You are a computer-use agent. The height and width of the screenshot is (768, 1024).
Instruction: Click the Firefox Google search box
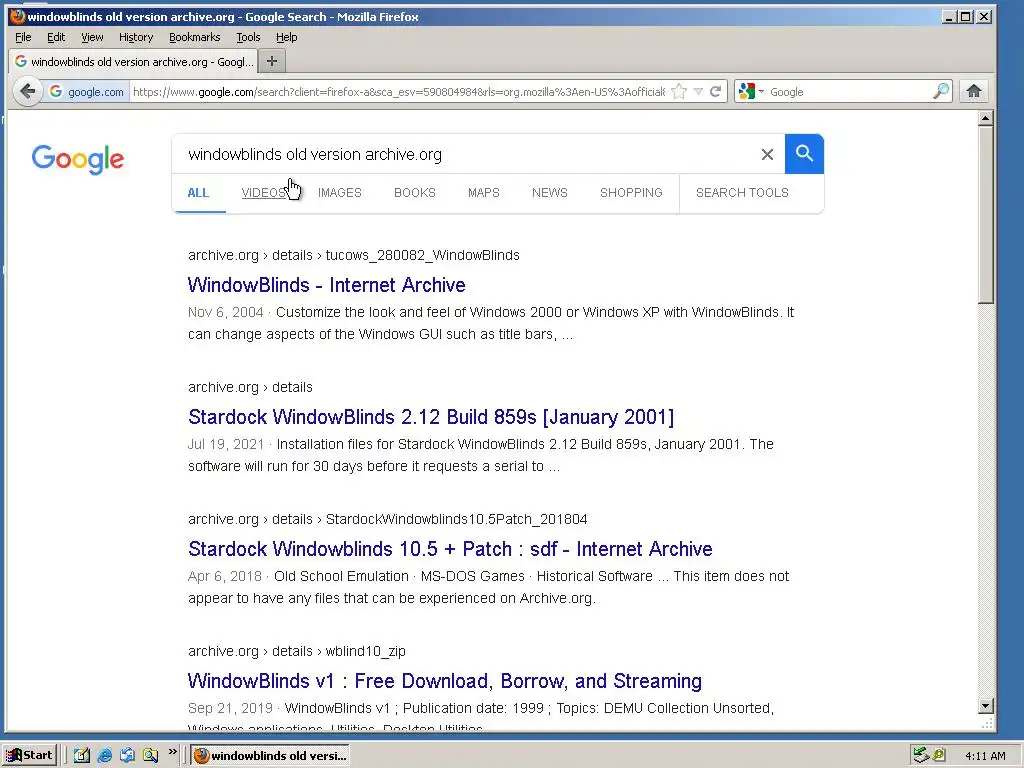[x=849, y=91]
